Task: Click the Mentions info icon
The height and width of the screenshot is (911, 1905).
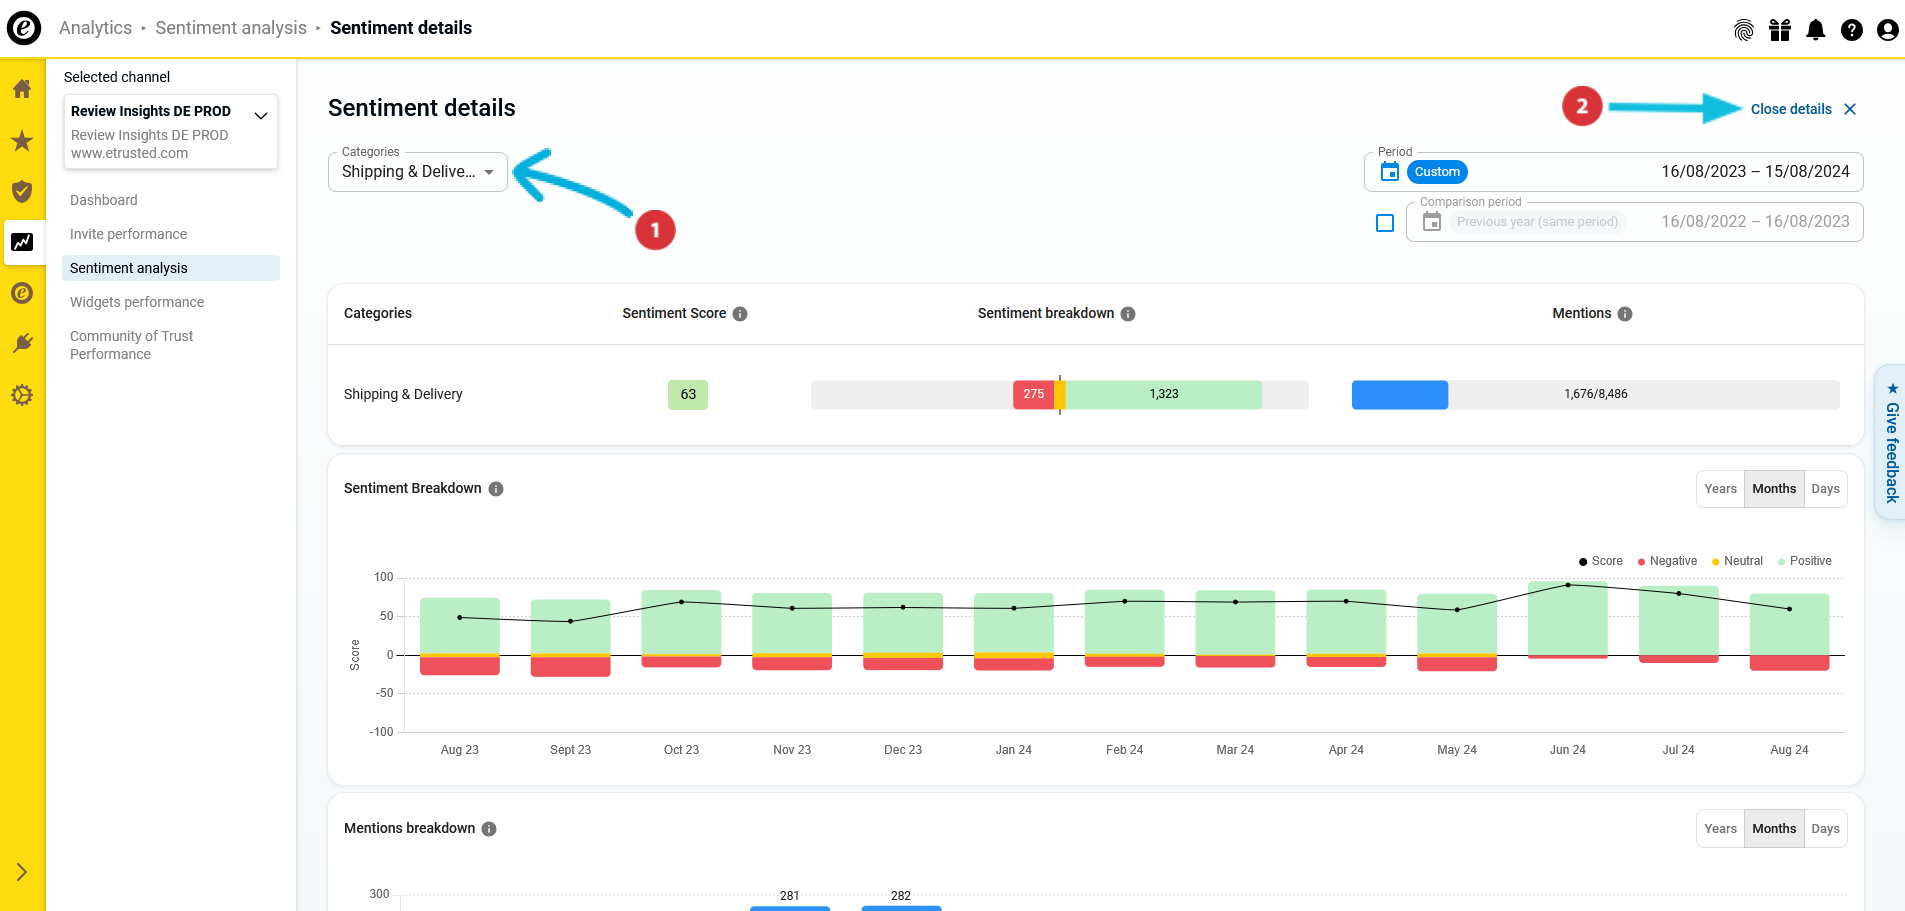Action: point(1625,314)
